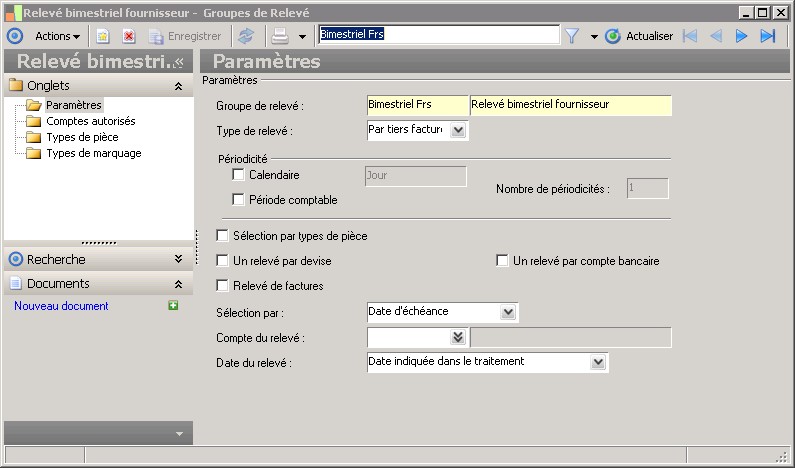Image resolution: width=795 pixels, height=468 pixels.
Task: Click the Groupe de relevé code field
Action: tap(416, 105)
